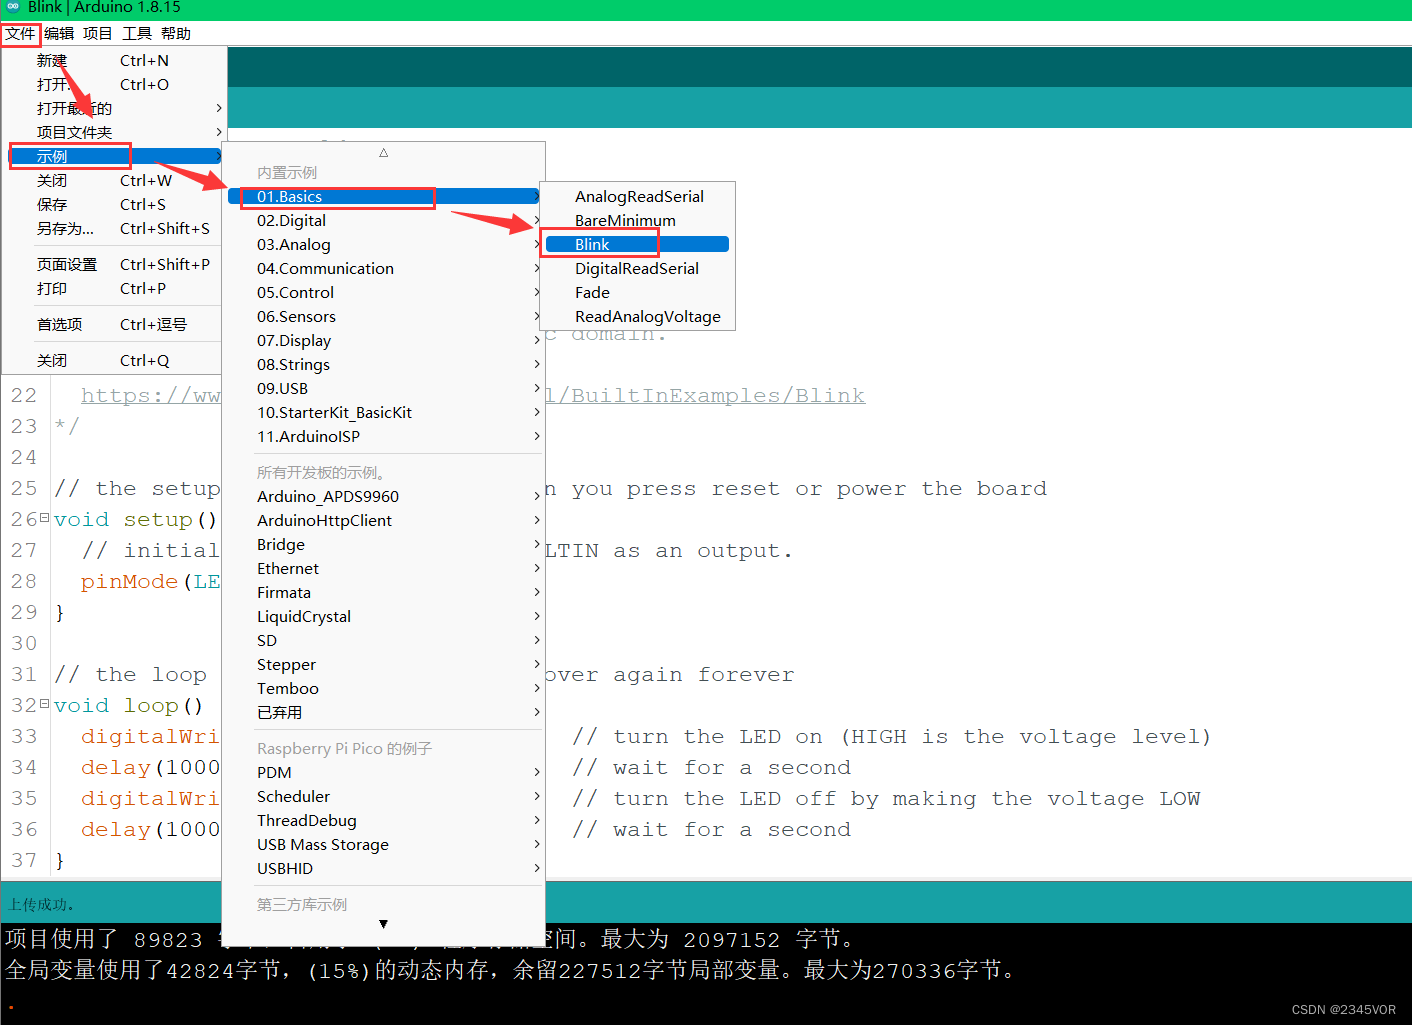Open 11.ArduinoISP examples entry
The height and width of the screenshot is (1025, 1412).
click(384, 436)
